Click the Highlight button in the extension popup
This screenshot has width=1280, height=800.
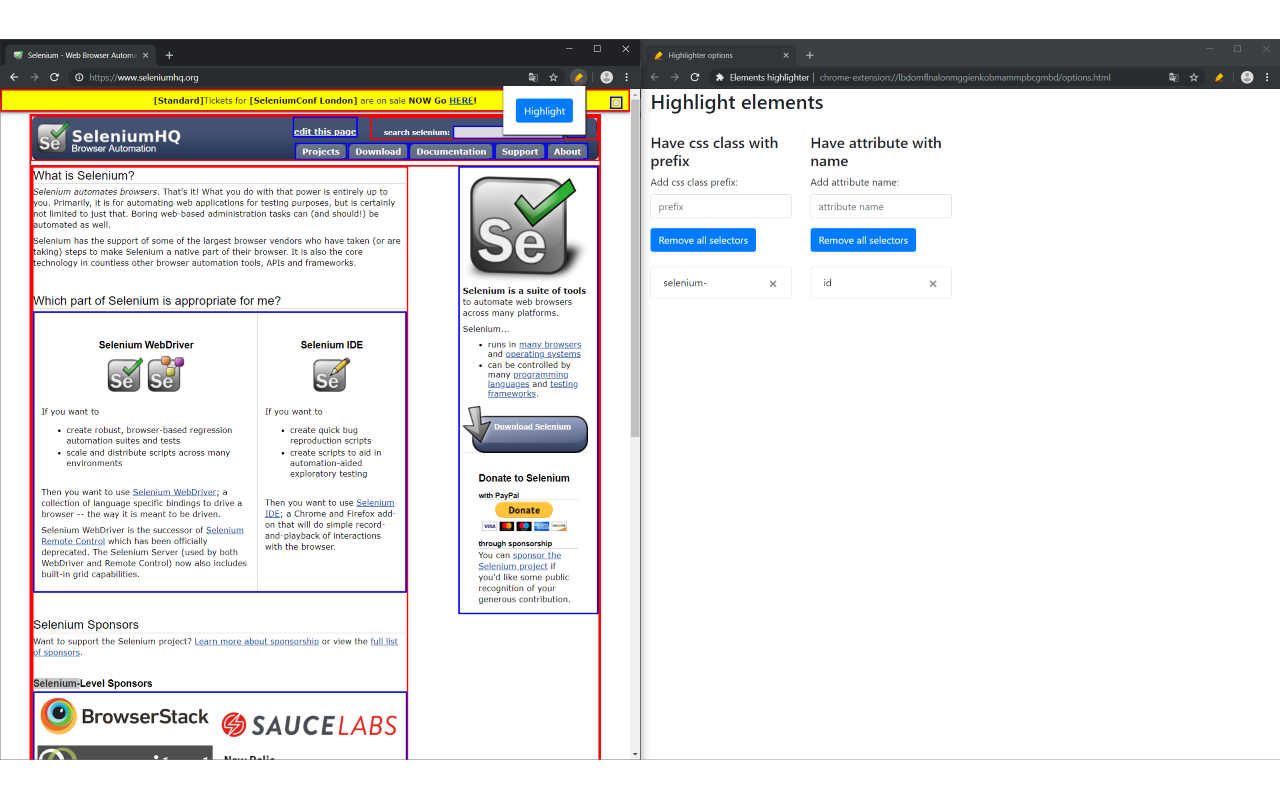(544, 111)
